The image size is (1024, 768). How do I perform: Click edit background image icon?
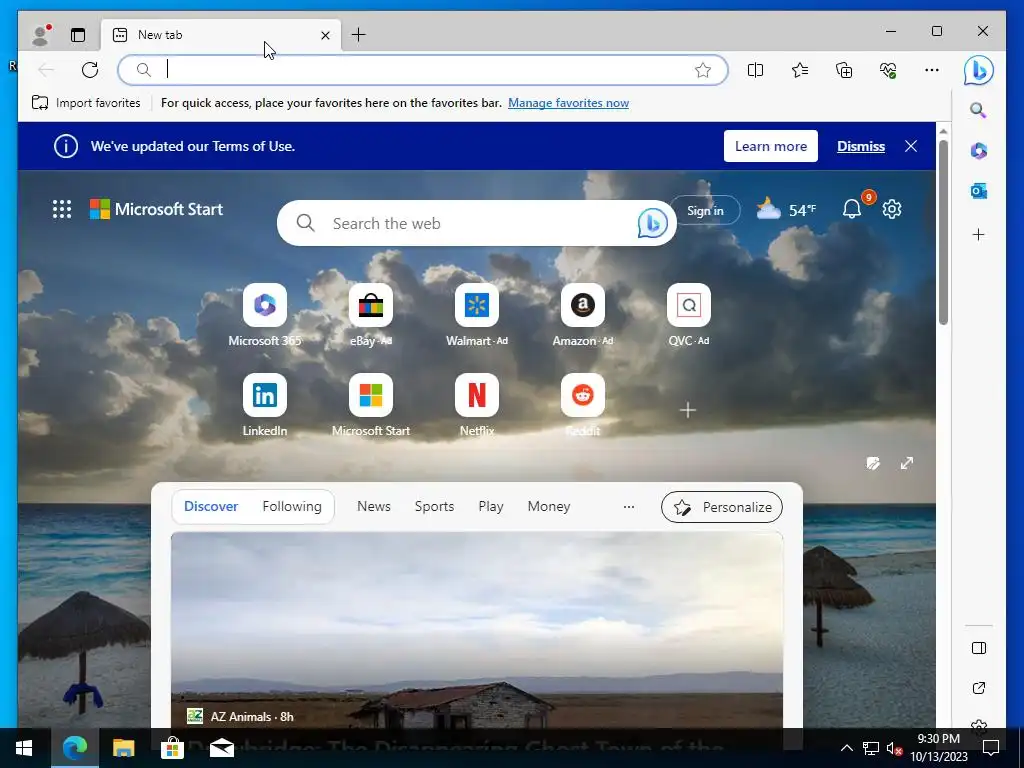click(873, 463)
